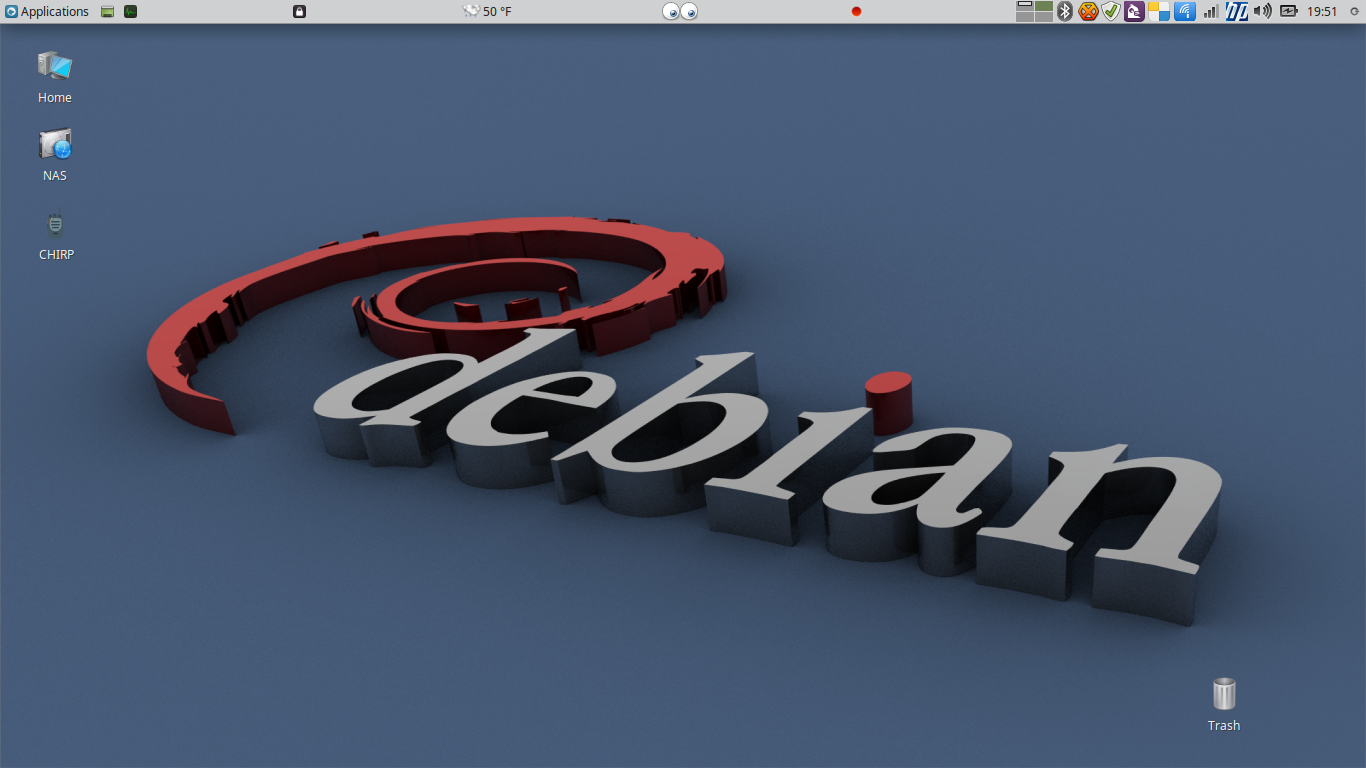Viewport: 1366px width, 768px height.
Task: Open the Bluetooth tray icon
Action: (x=1066, y=12)
